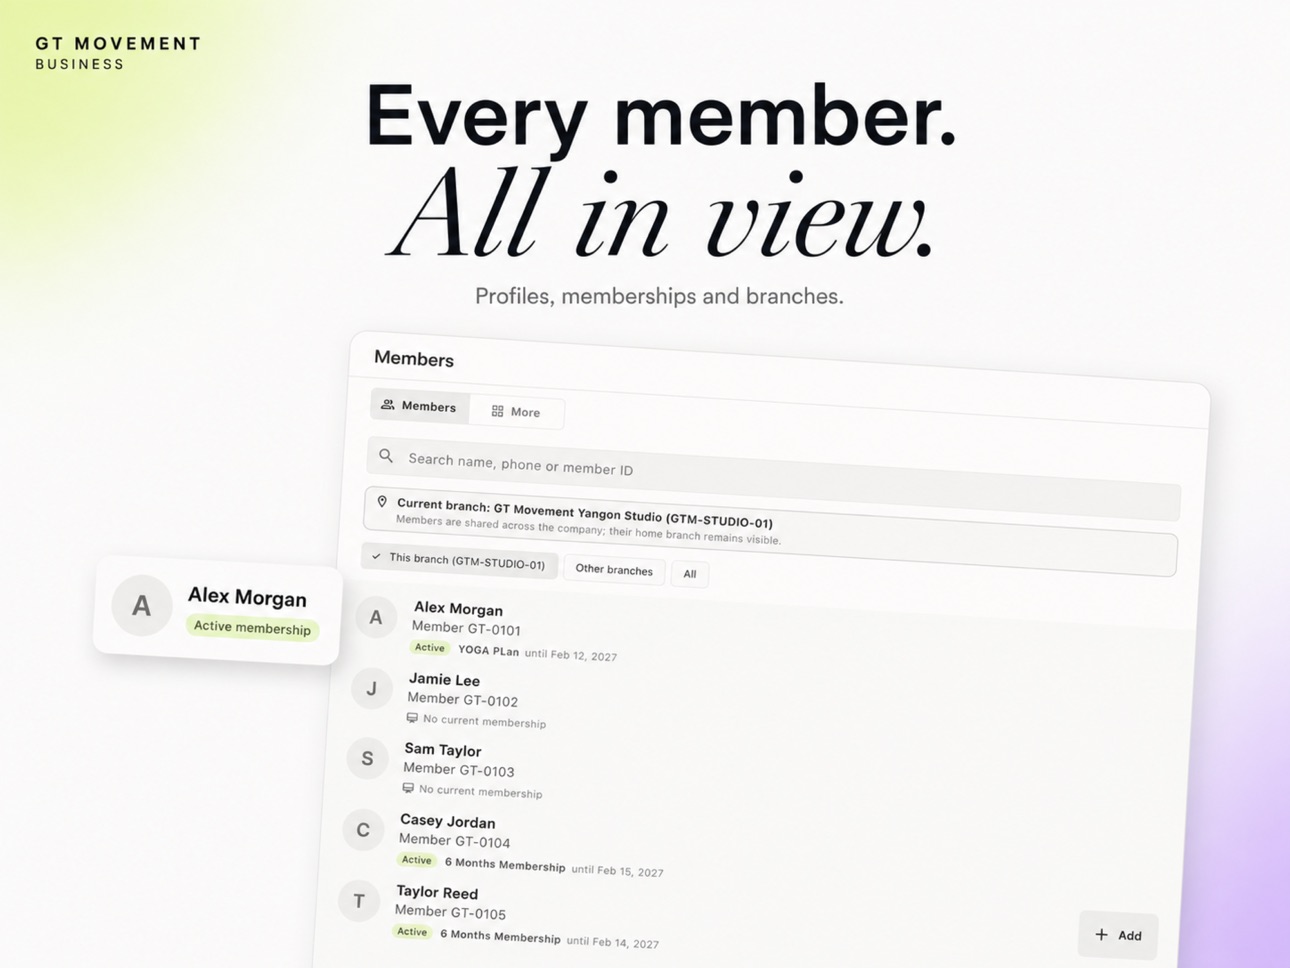Click the Active badge under Taylor Reed
The width and height of the screenshot is (1290, 968).
tap(412, 931)
